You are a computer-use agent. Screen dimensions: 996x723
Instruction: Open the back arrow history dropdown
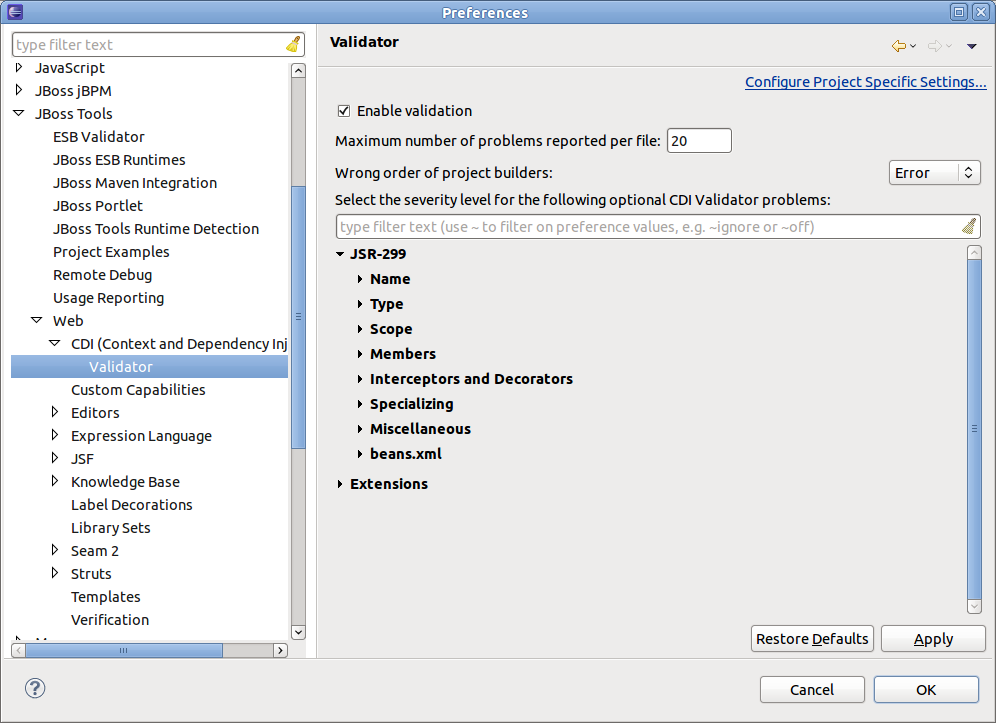913,46
